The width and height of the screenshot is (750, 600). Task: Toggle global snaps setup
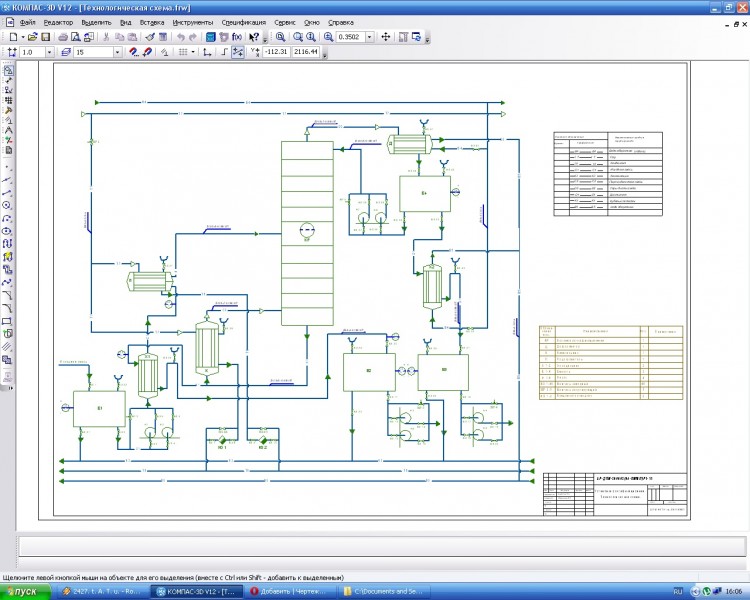click(x=134, y=52)
